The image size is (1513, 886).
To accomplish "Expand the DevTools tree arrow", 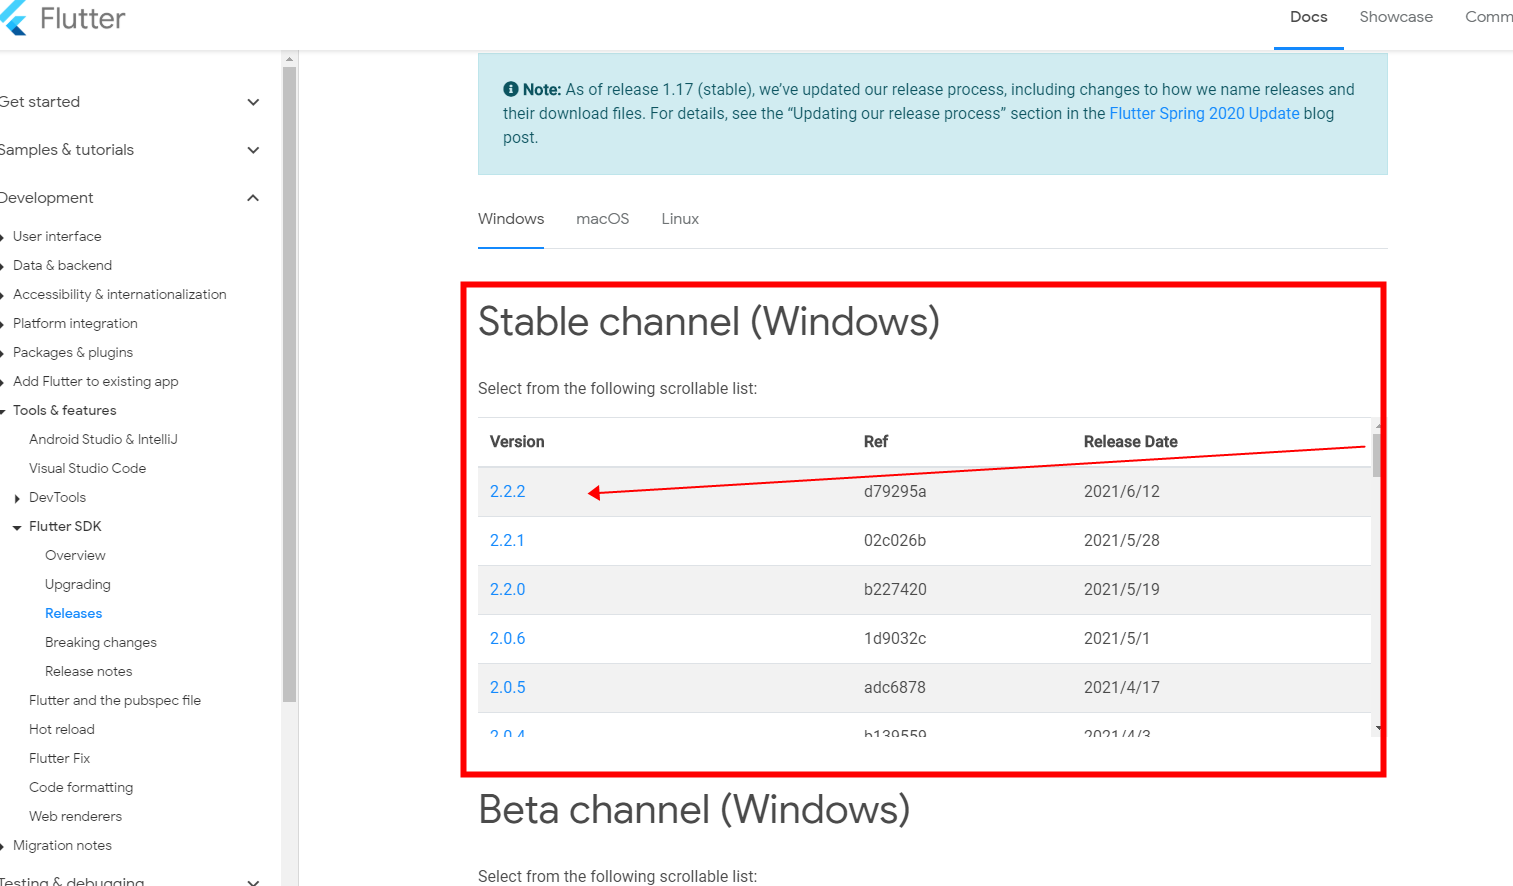I will tap(17, 498).
